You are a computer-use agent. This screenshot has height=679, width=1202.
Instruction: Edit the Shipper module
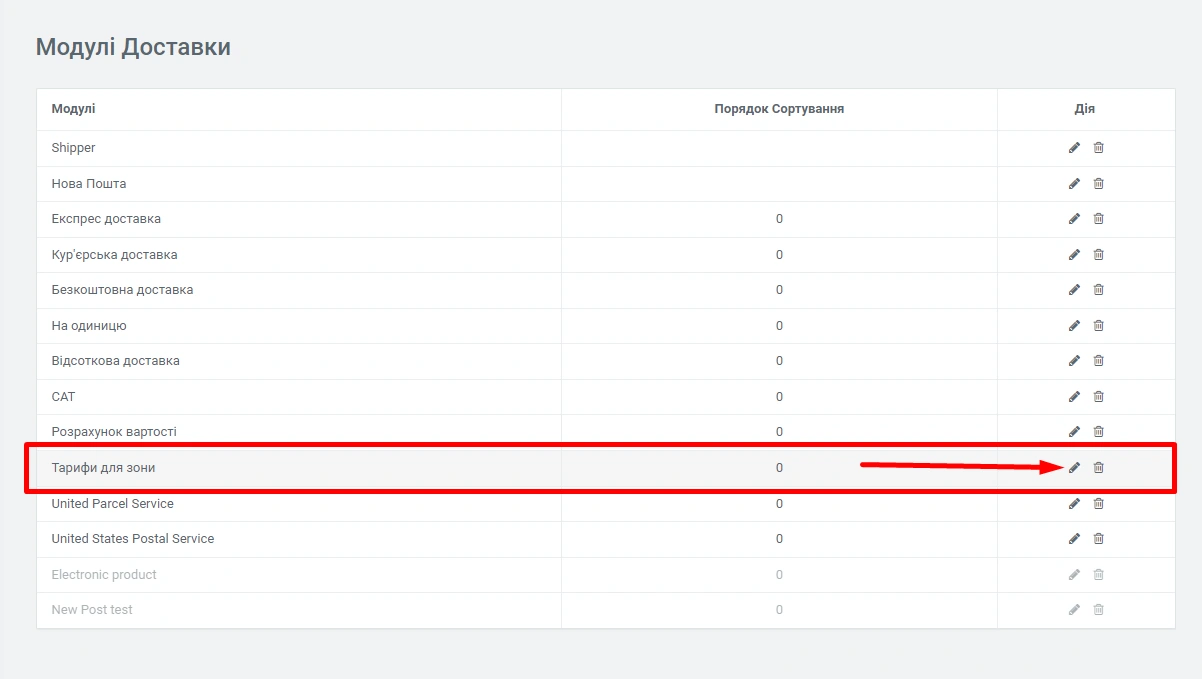[1074, 148]
